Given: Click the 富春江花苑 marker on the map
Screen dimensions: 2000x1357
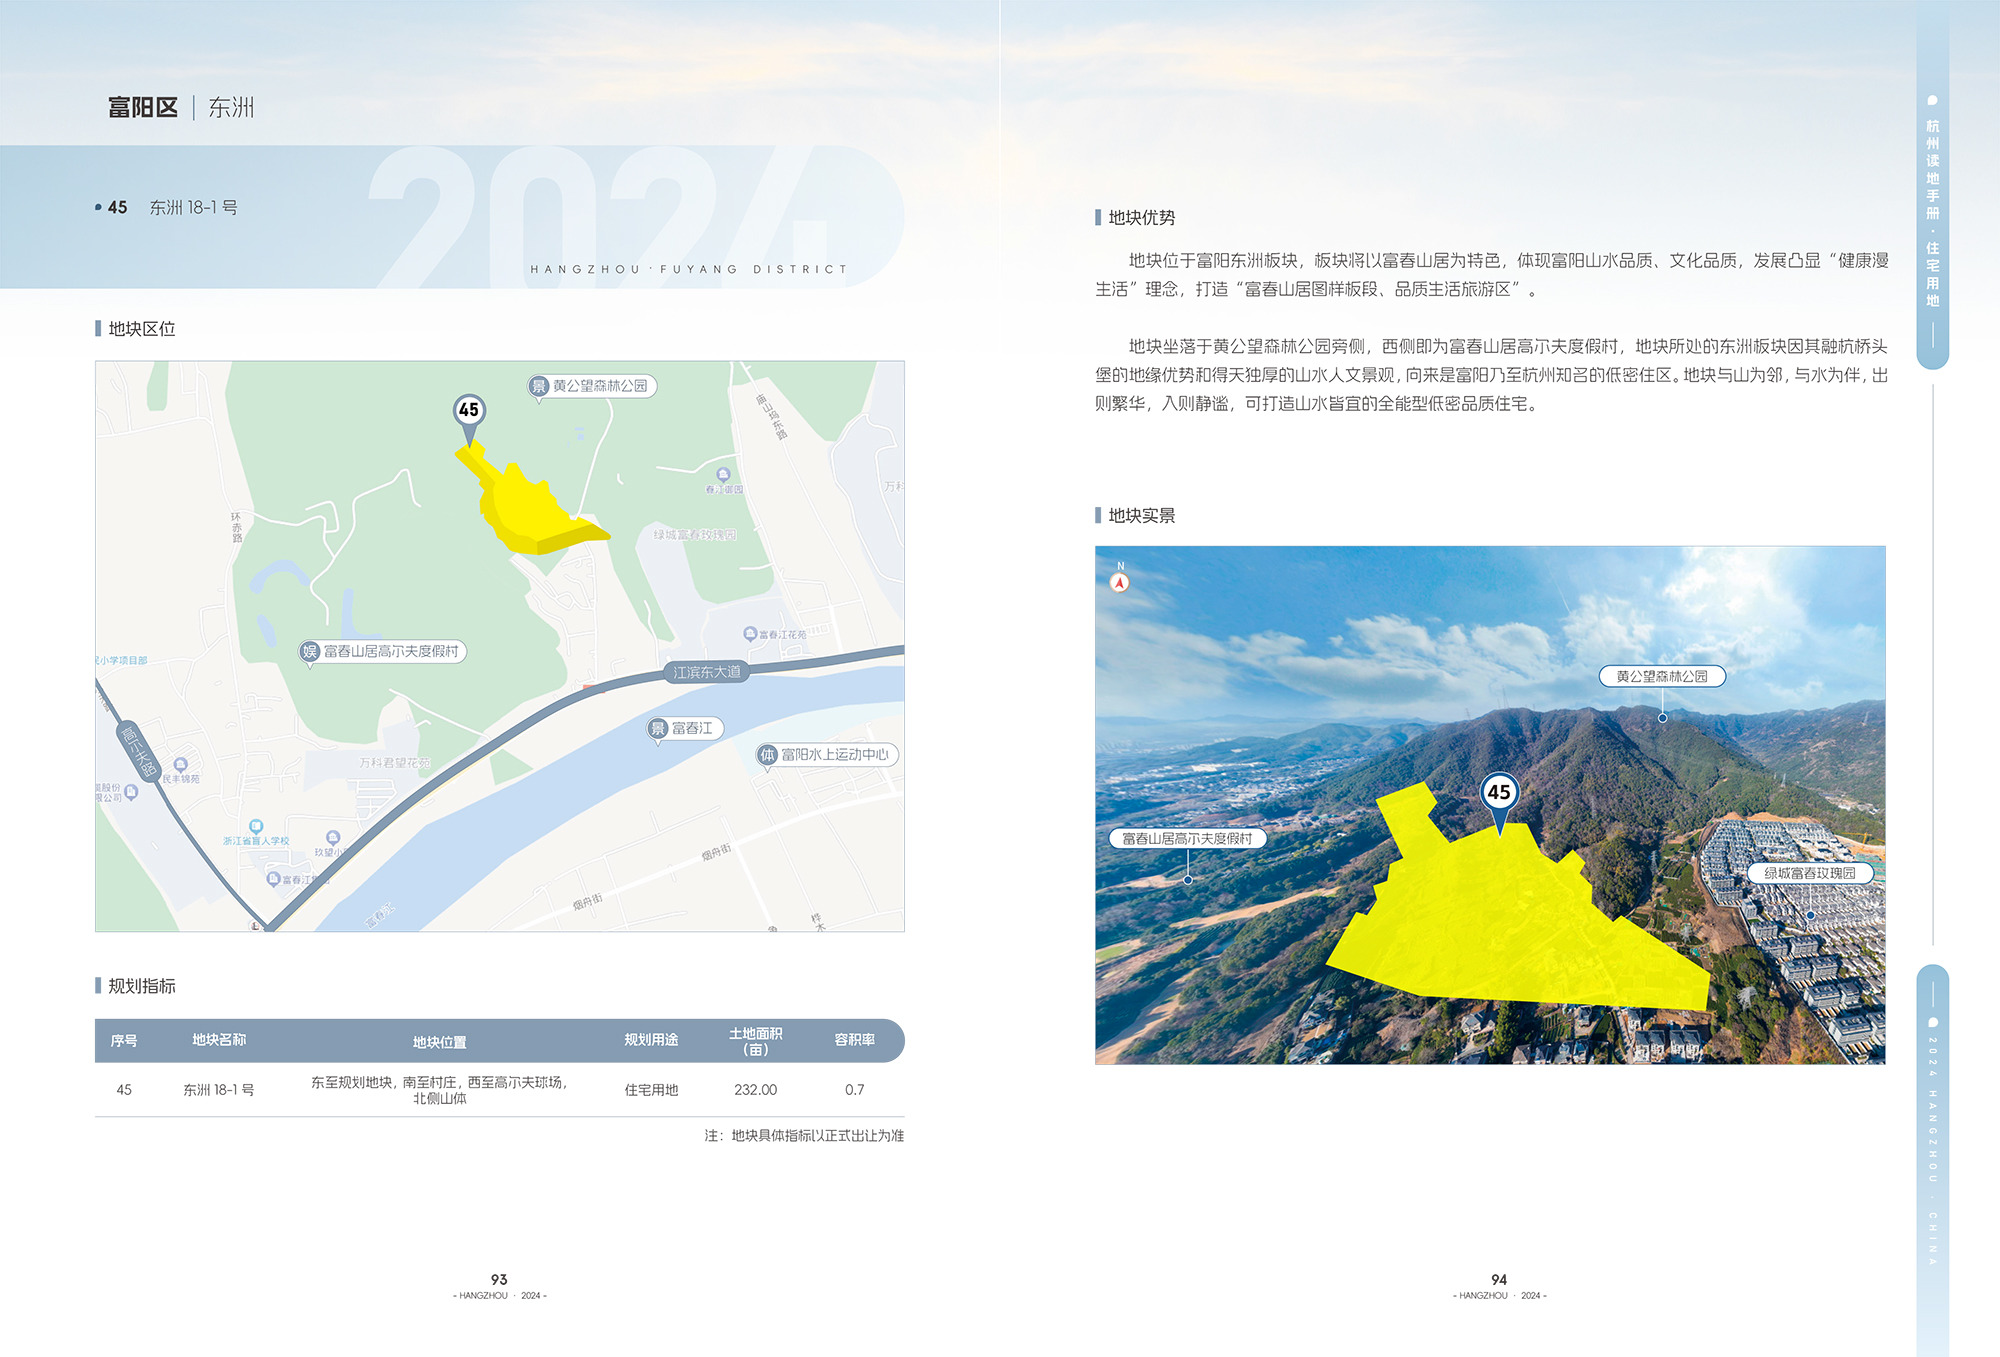Looking at the screenshot, I should click(x=775, y=634).
